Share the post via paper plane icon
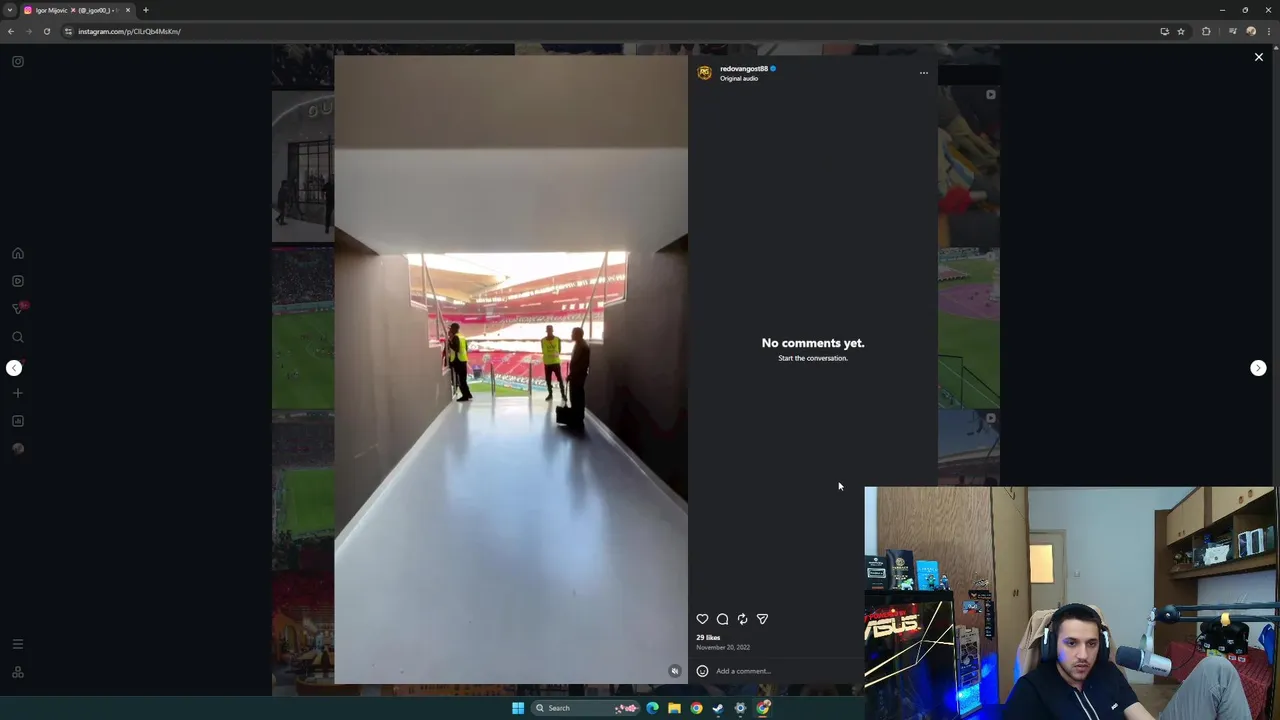This screenshot has width=1280, height=720. pyautogui.click(x=762, y=619)
